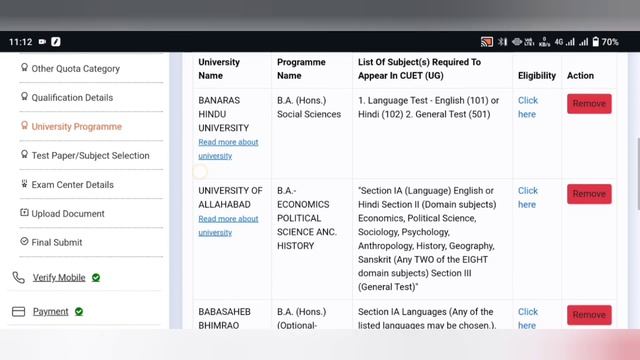The width and height of the screenshot is (640, 360).
Task: Open eligibility link for Babasaheb Bhimrao row
Action: [x=528, y=318]
